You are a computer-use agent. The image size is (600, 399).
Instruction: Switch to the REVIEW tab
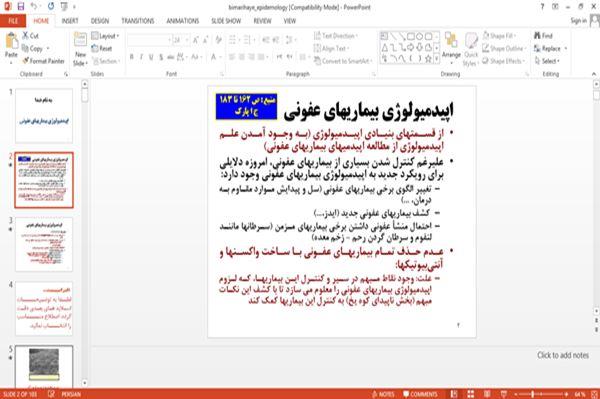pos(262,21)
